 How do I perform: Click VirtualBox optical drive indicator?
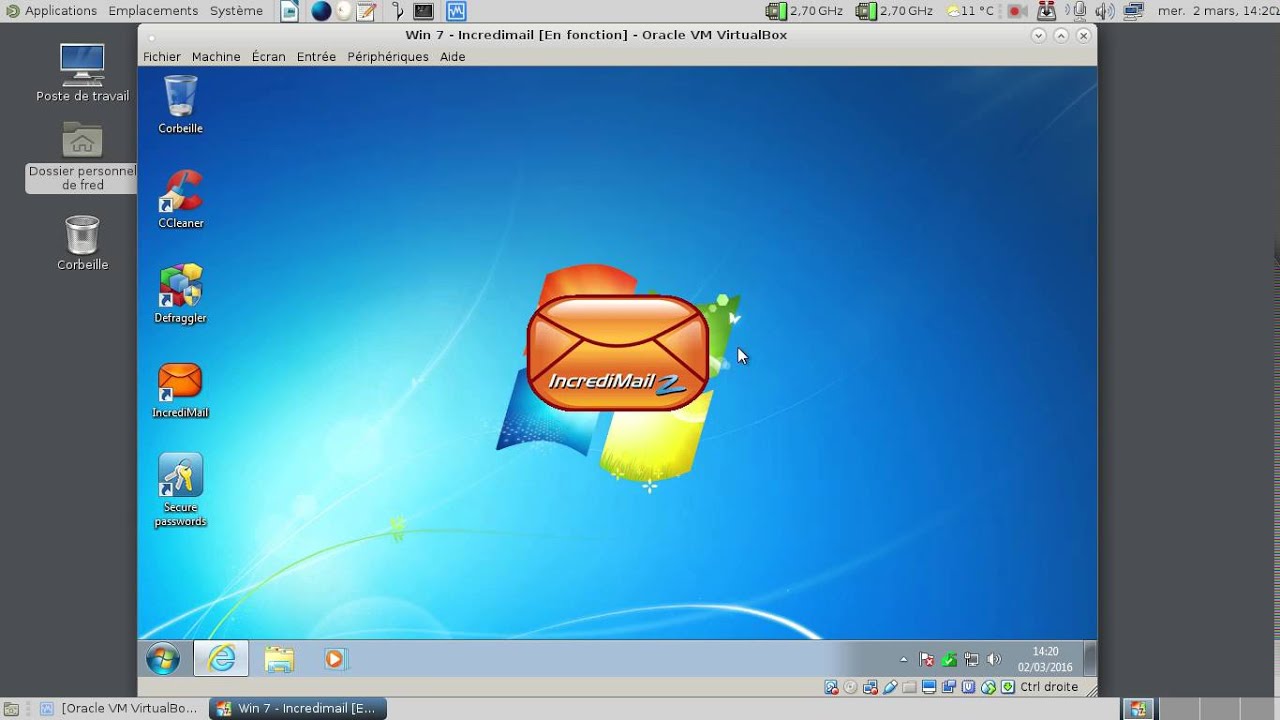click(x=850, y=687)
